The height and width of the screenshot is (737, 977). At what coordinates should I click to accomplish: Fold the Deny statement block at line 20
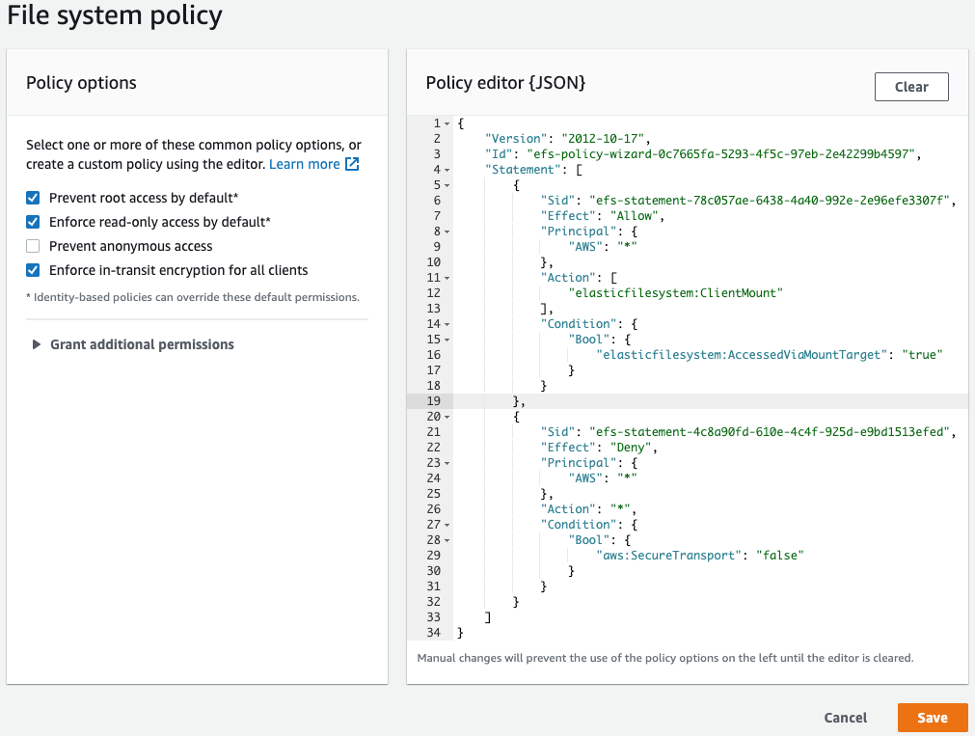click(447, 417)
